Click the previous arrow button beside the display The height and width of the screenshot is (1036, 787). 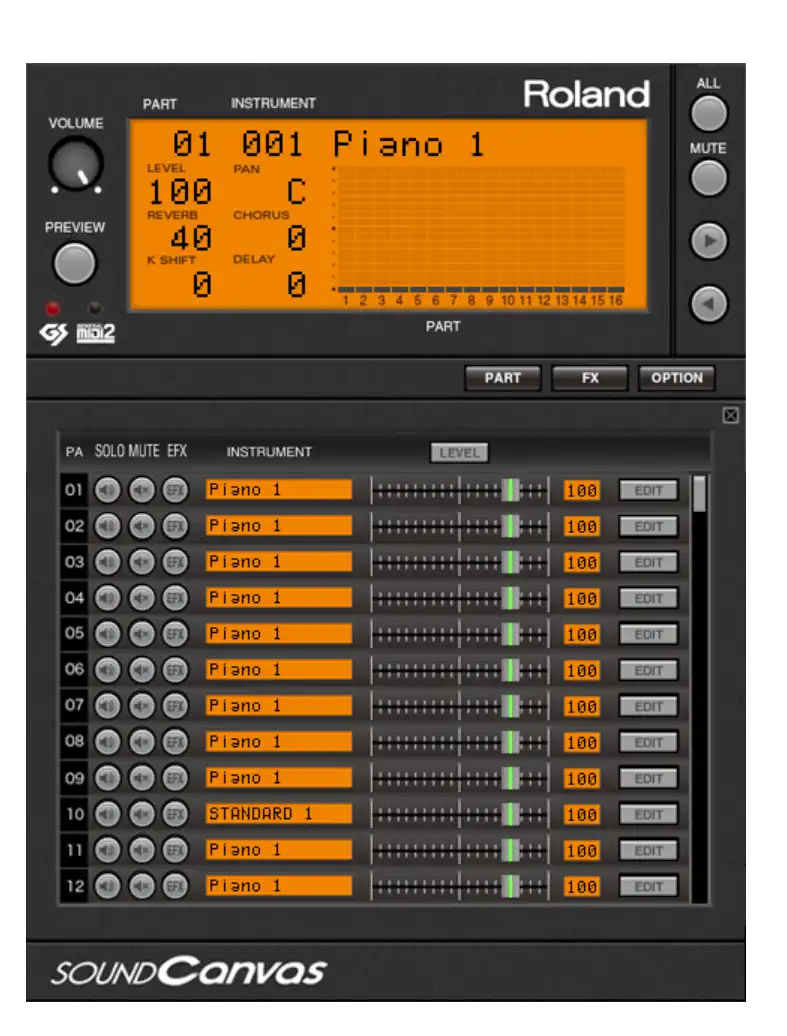pos(708,304)
